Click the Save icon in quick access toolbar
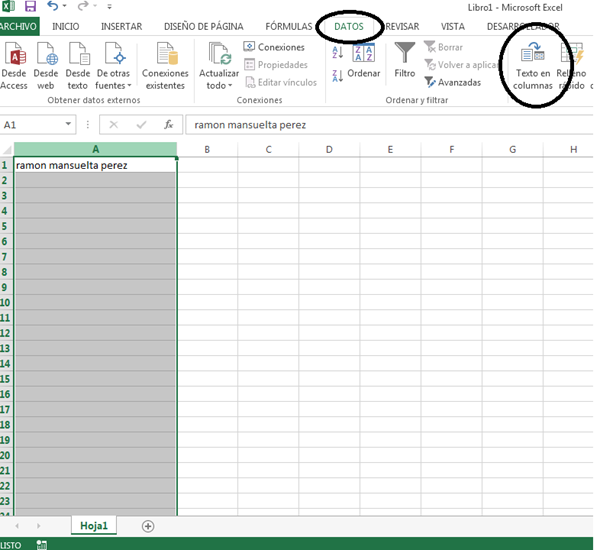Screen dimensions: 600x550 [x=30, y=7]
